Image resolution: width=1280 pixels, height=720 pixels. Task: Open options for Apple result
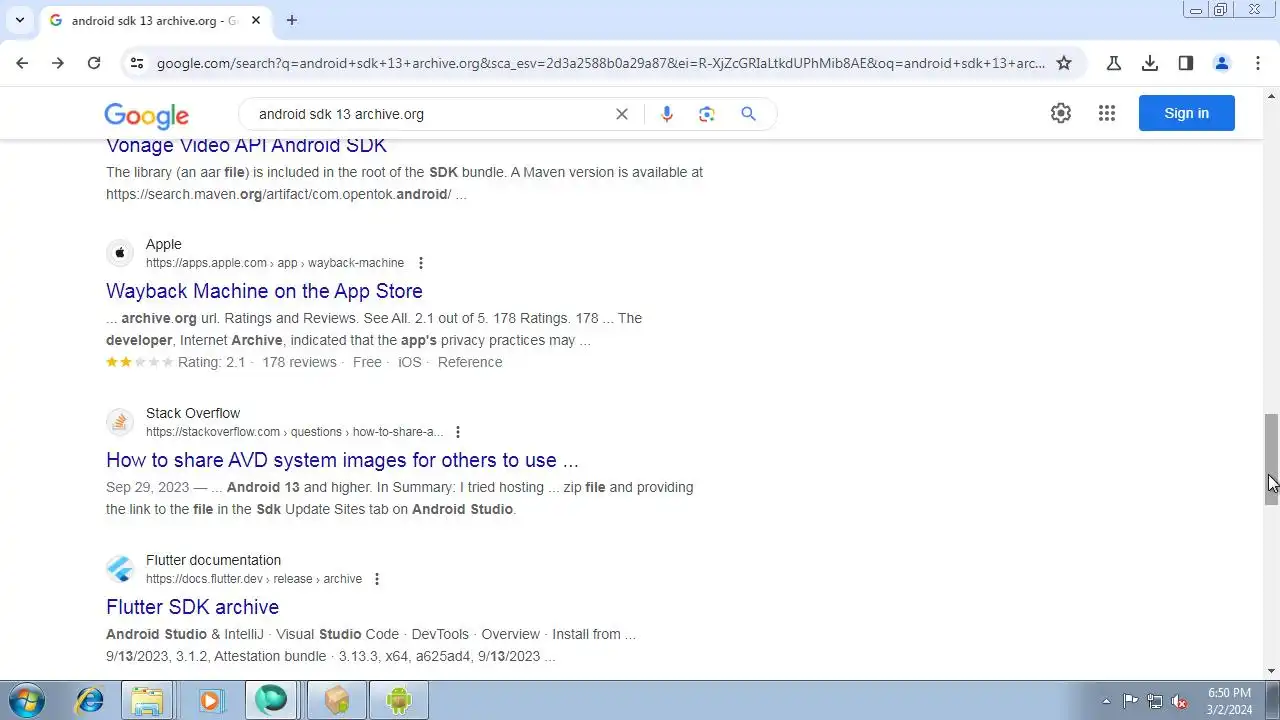point(421,263)
